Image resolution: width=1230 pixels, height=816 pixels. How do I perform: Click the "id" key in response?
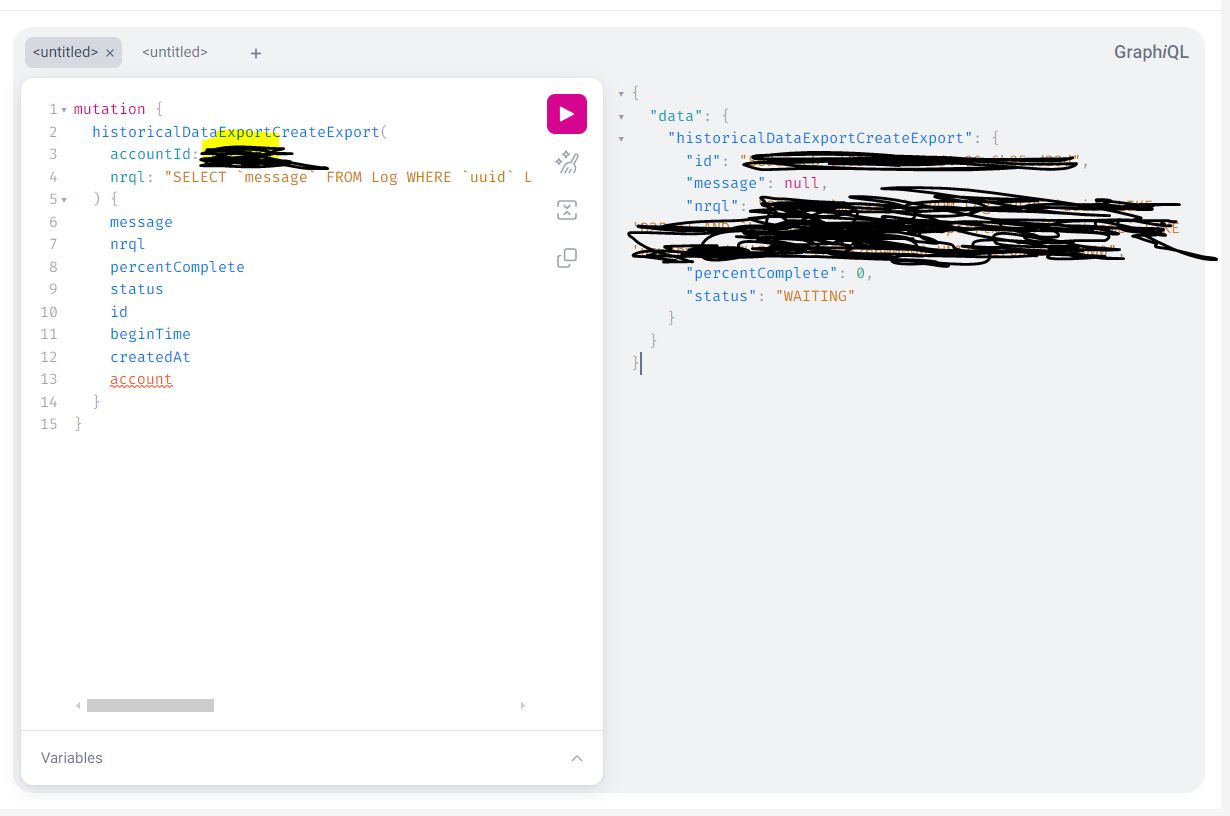703,161
